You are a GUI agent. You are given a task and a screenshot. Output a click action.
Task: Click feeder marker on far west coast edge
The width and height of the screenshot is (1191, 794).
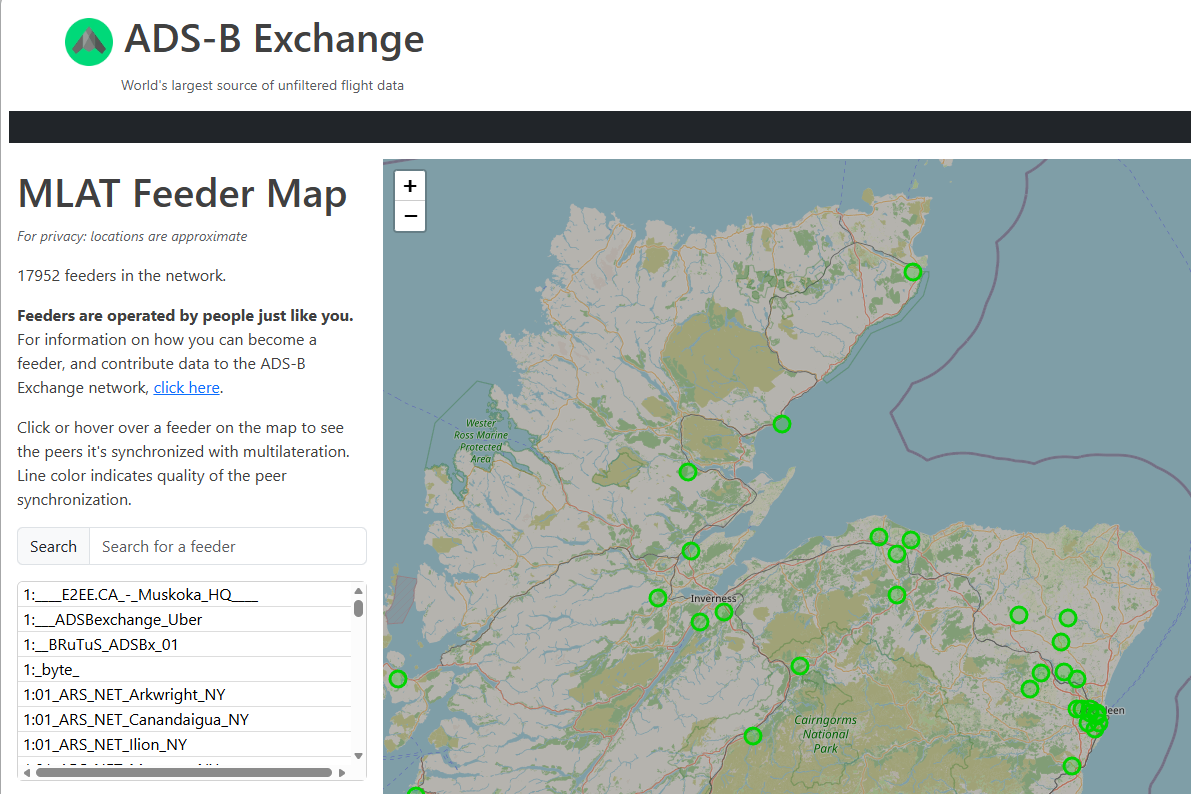pos(398,679)
